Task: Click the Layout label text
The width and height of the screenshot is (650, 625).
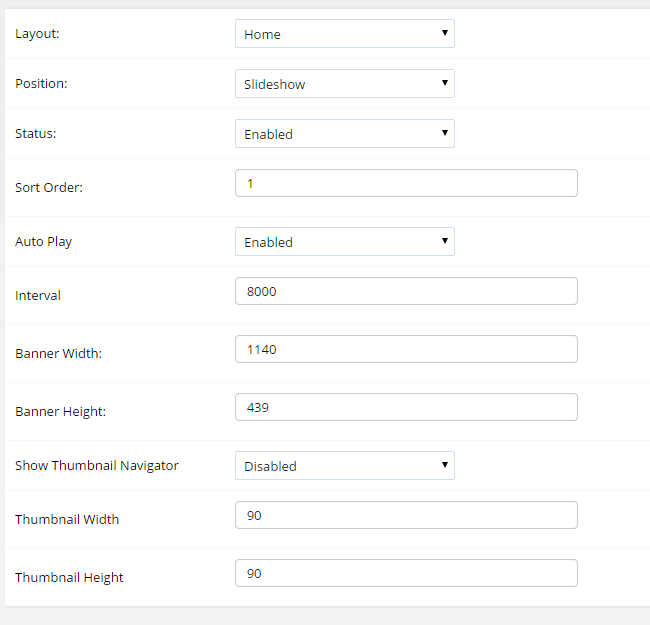Action: pyautogui.click(x=37, y=34)
